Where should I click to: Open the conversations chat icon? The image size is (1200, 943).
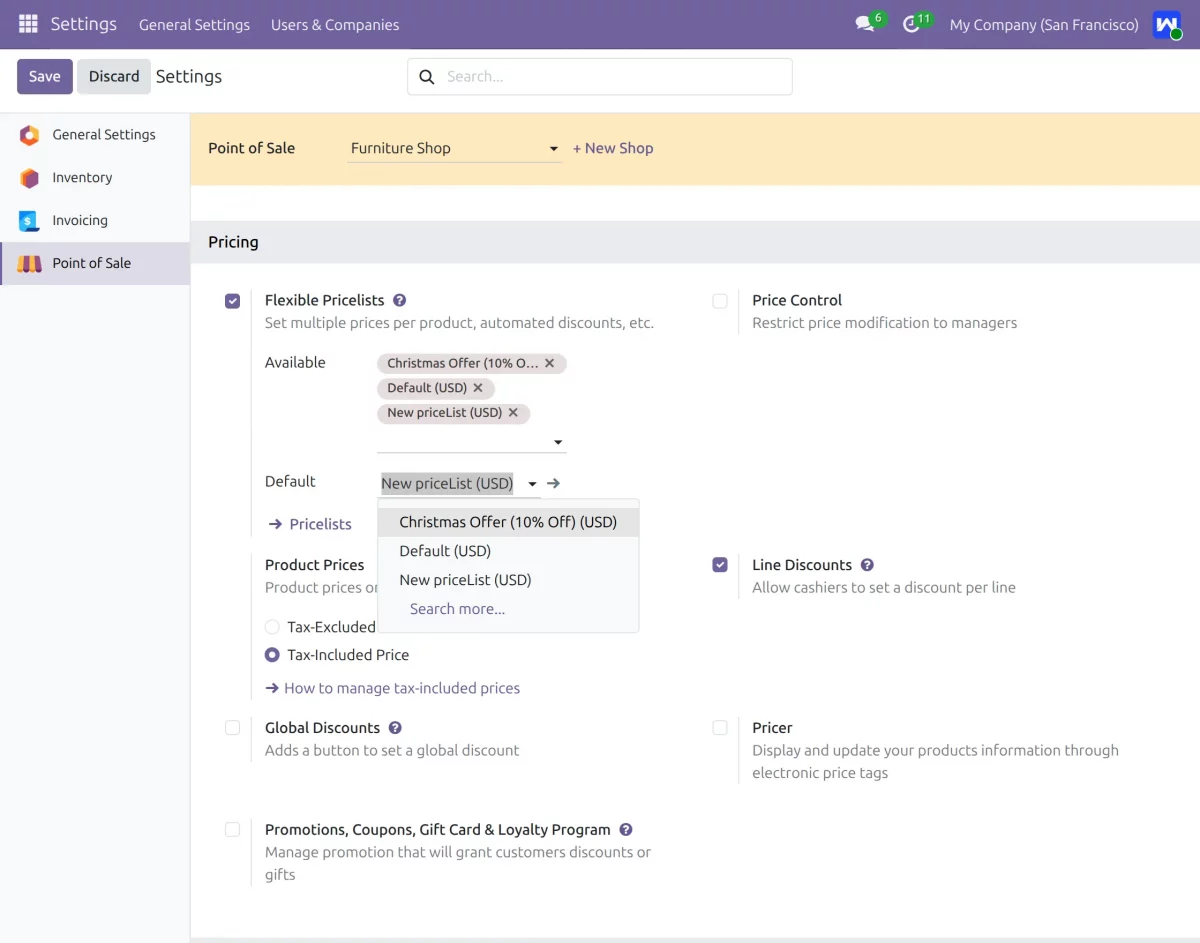click(x=865, y=24)
